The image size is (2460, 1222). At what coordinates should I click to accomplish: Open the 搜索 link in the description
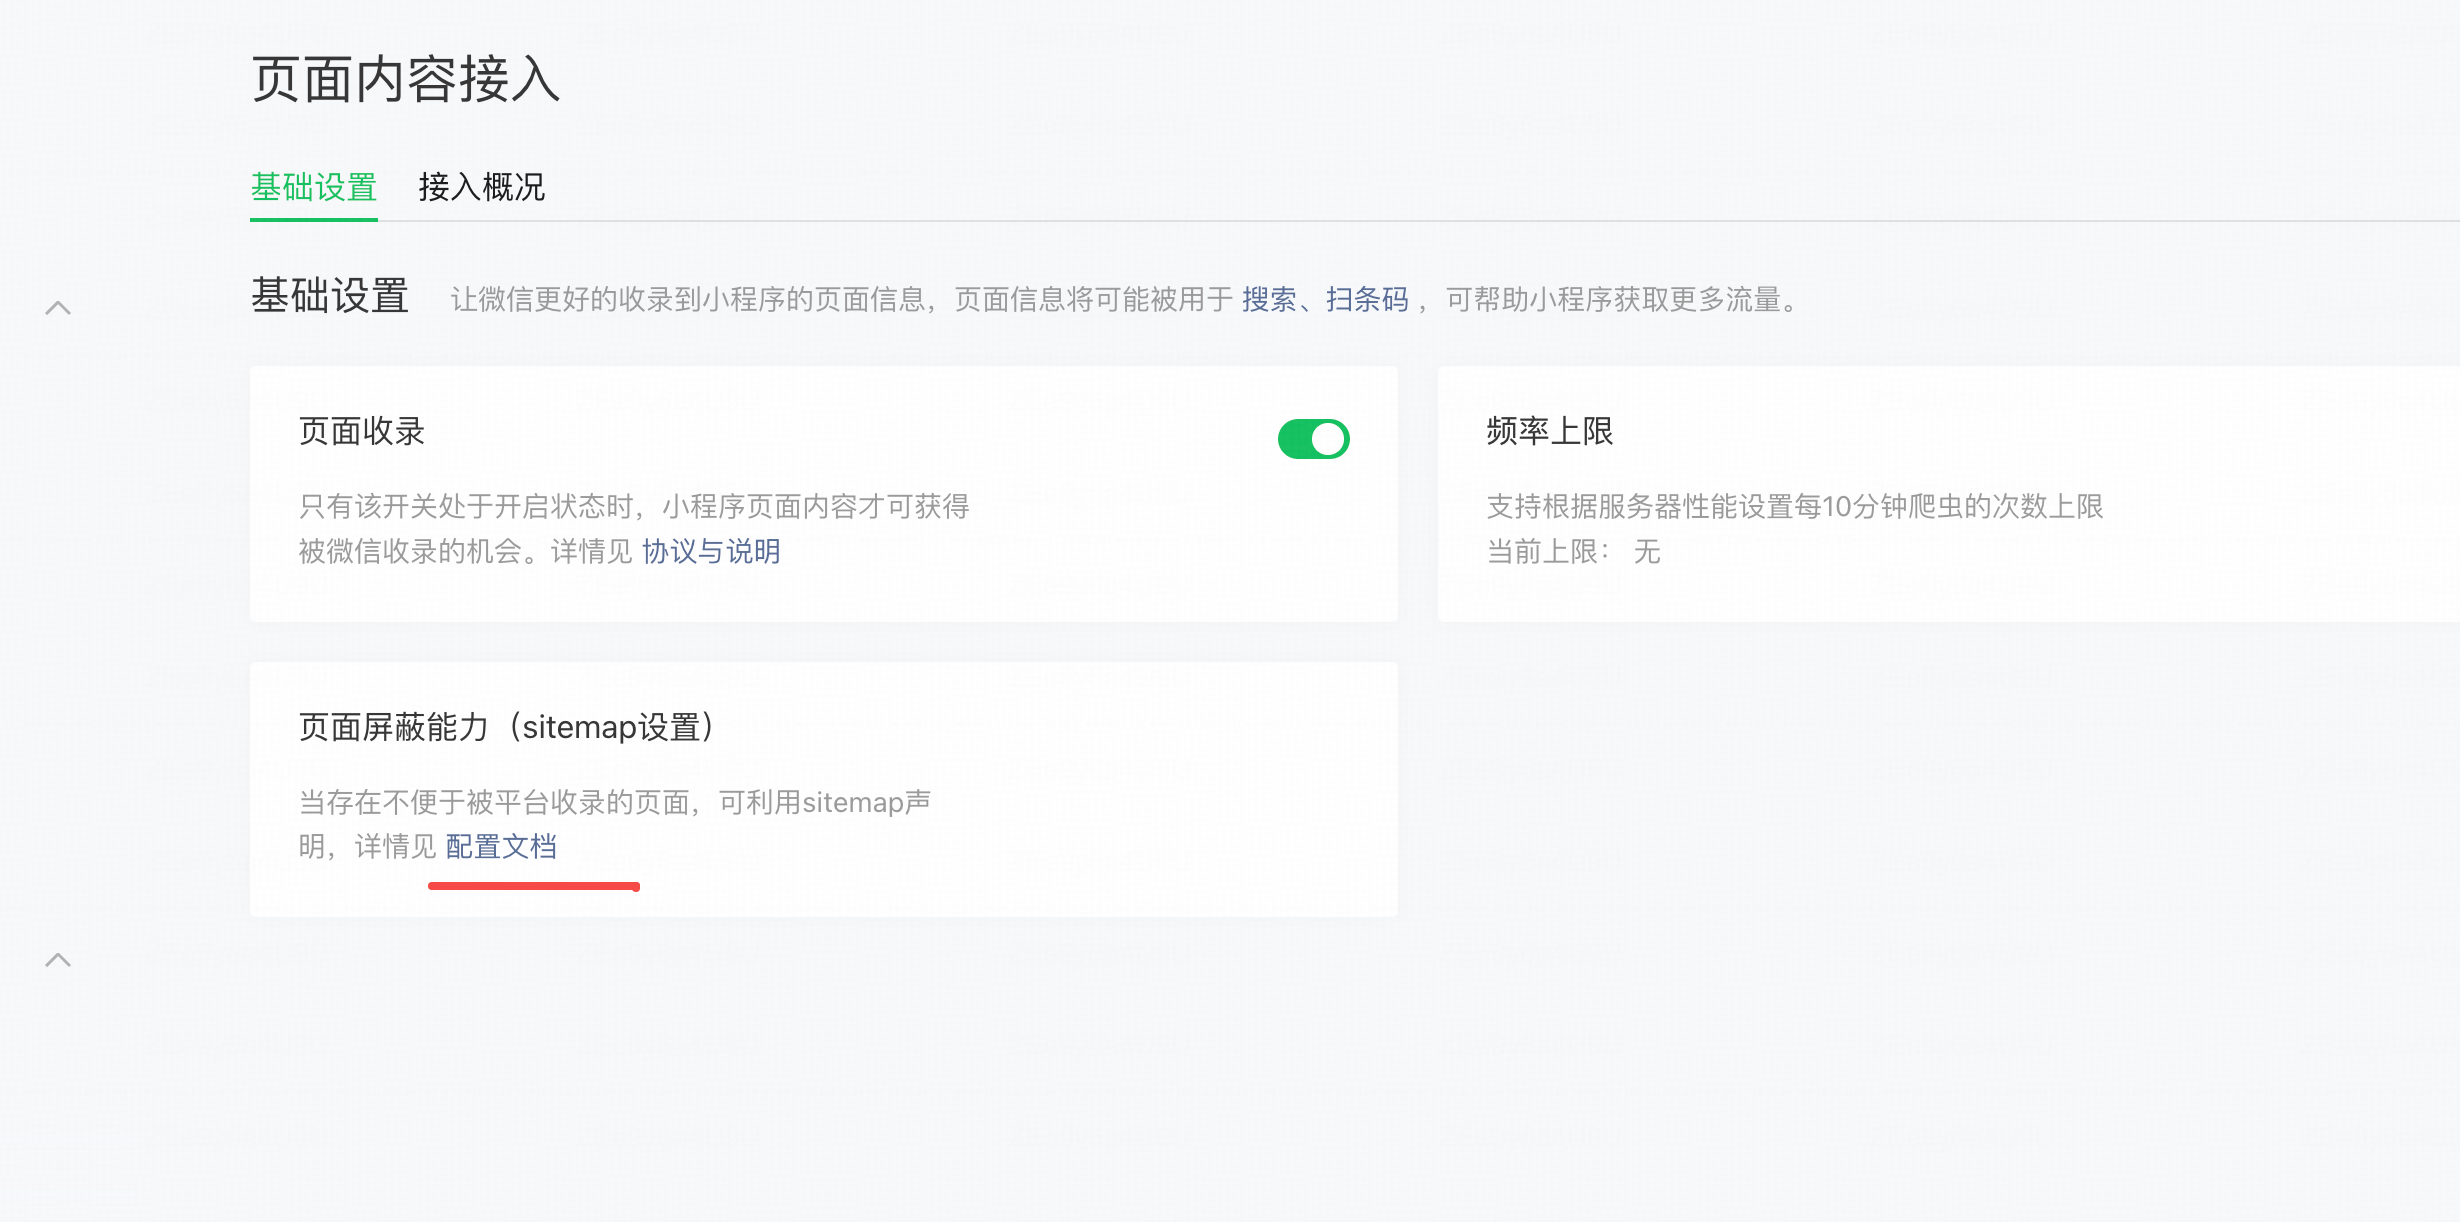coord(1268,299)
